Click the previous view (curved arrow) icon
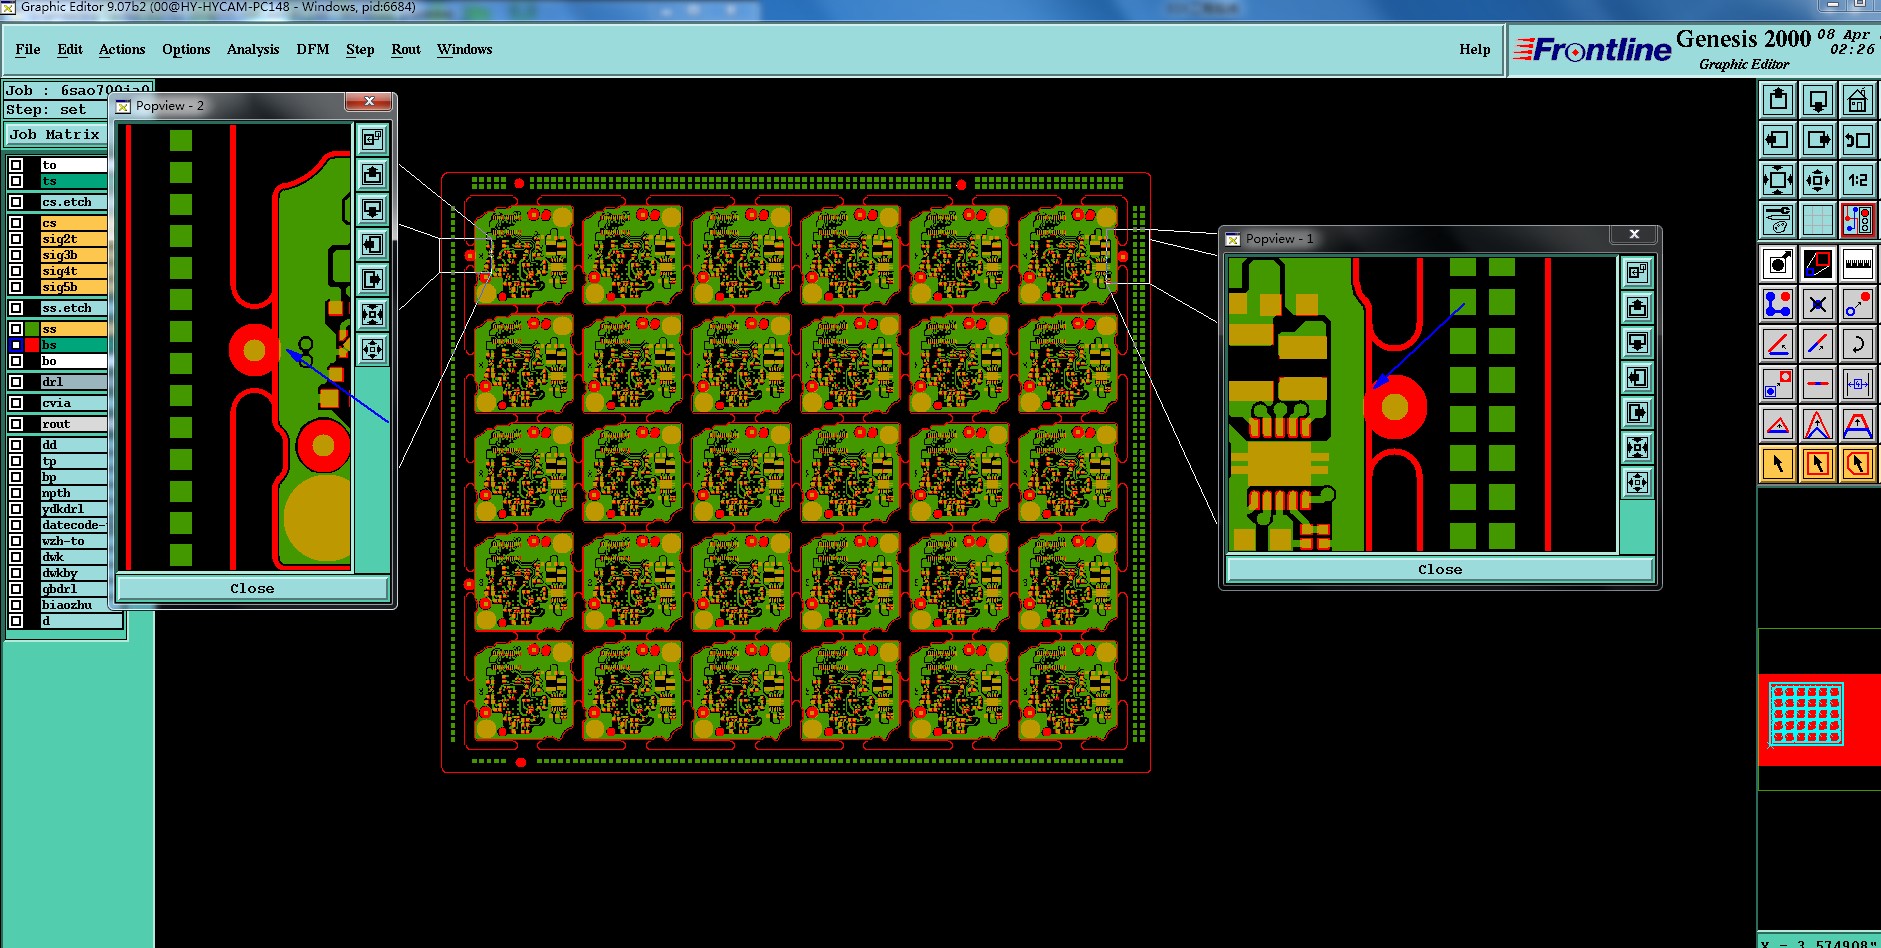 click(x=1858, y=140)
